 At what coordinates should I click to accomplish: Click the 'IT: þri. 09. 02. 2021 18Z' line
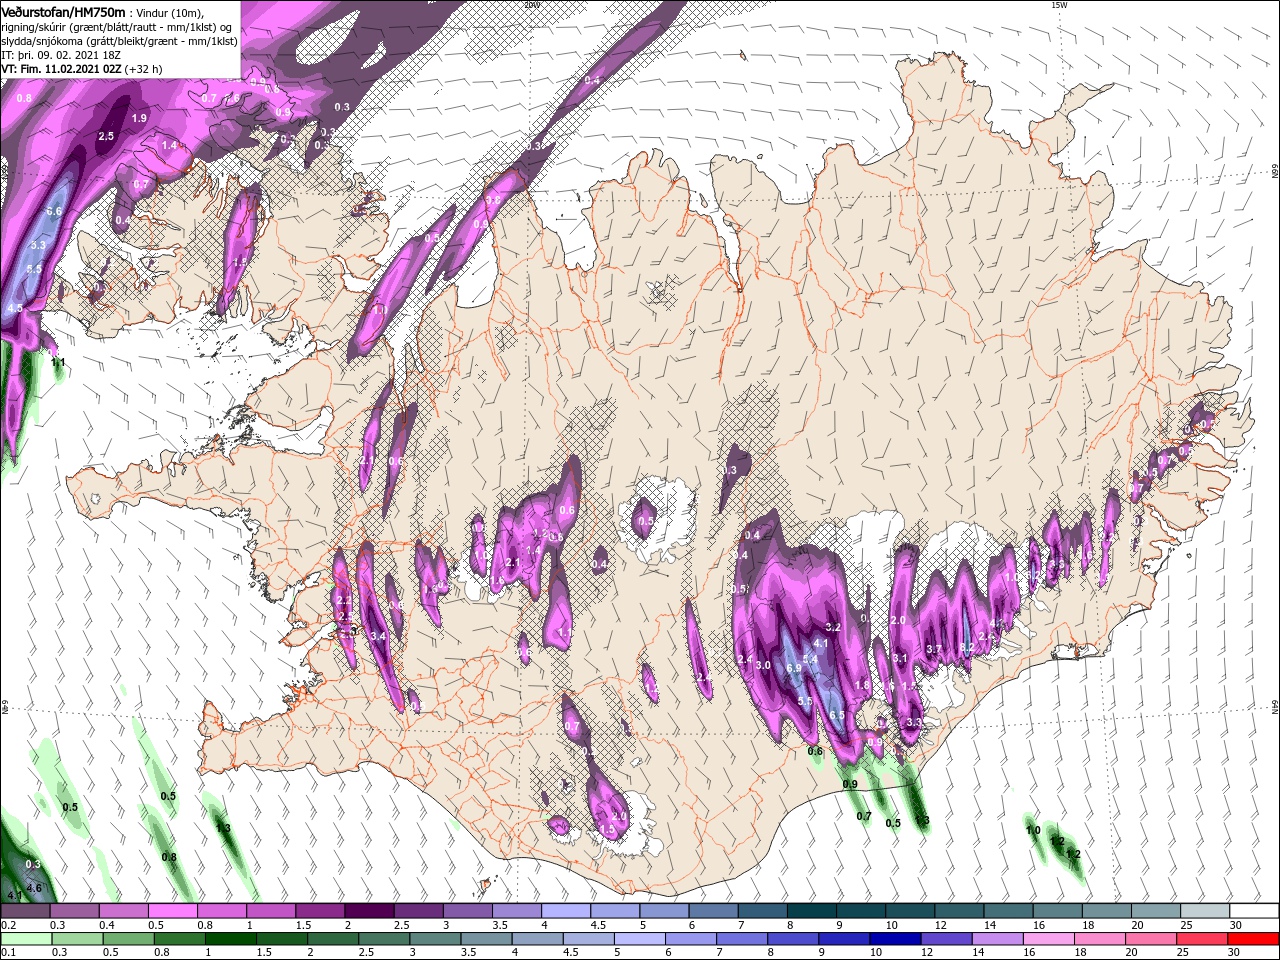point(62,55)
